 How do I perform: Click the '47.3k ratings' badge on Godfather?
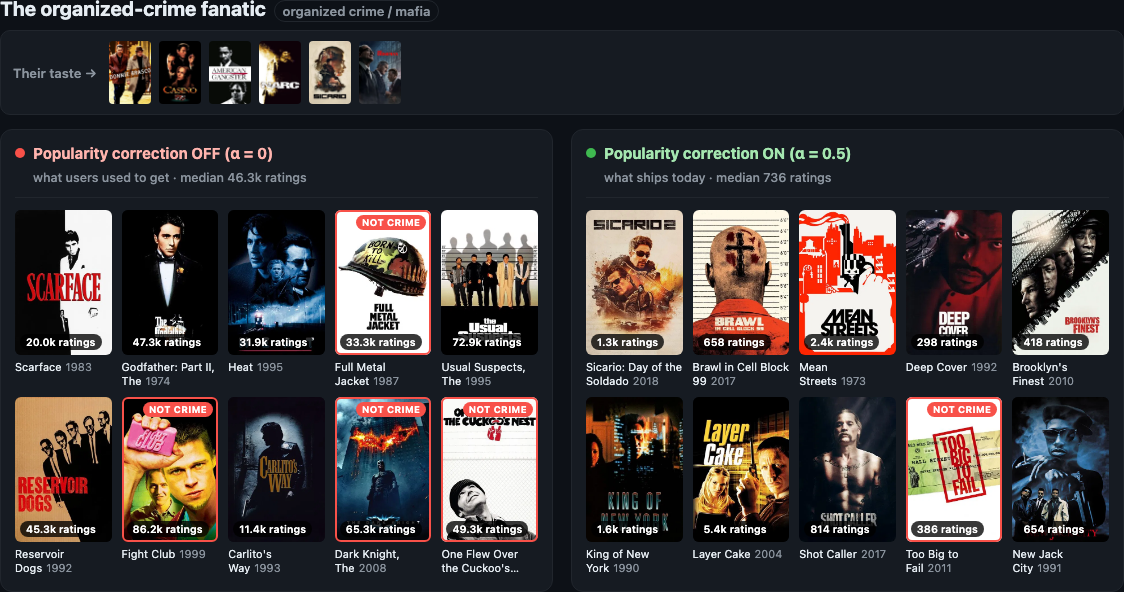[167, 343]
